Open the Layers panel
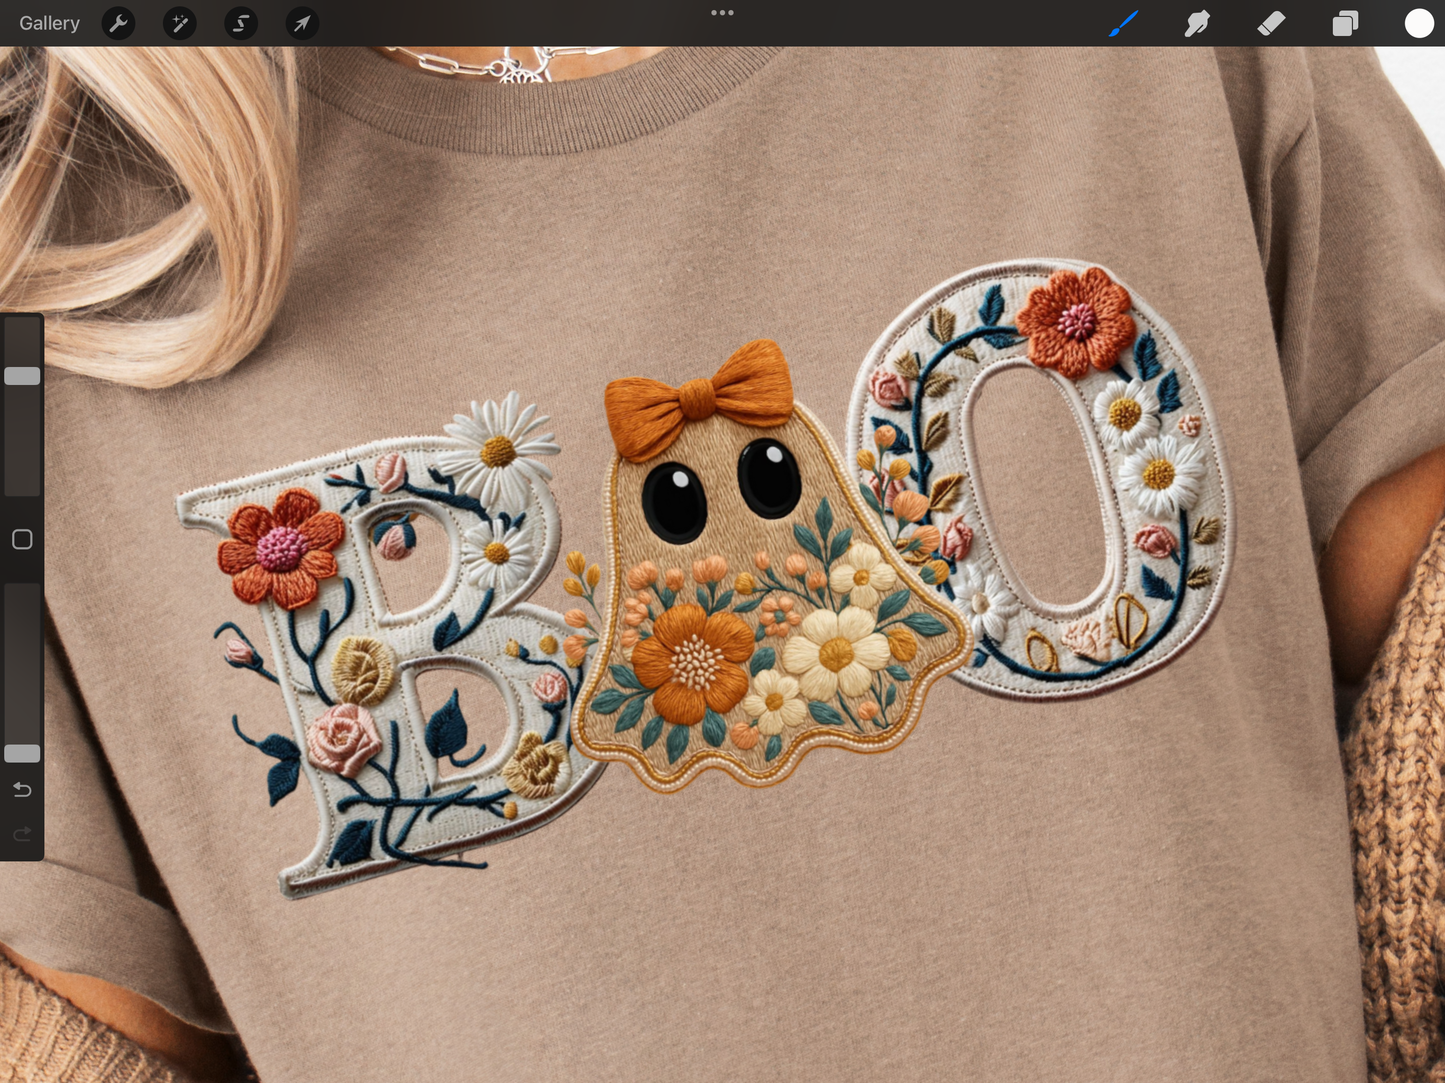 coord(1345,23)
